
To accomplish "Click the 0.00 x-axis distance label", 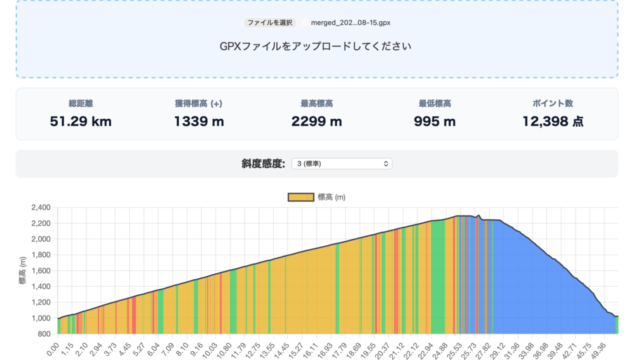I will (53, 349).
